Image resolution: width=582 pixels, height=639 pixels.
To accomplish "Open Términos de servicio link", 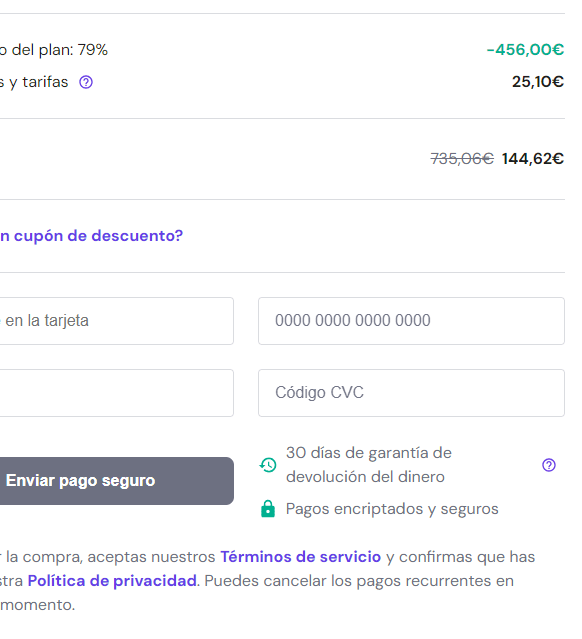I will coord(300,557).
